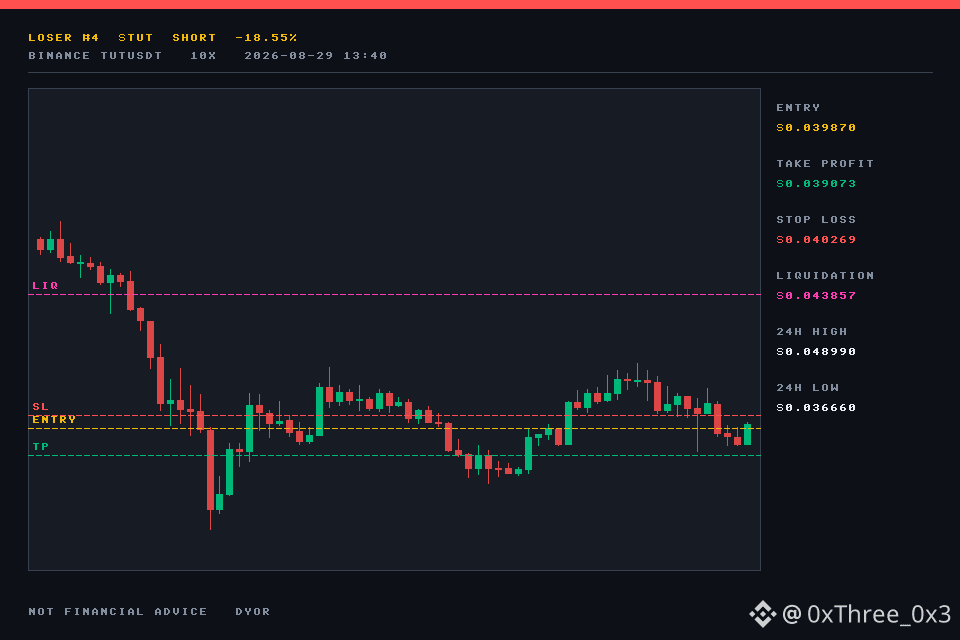The image size is (960, 640).
Task: Click the yellow 'ENTRY' chart line label
Action: click(54, 420)
